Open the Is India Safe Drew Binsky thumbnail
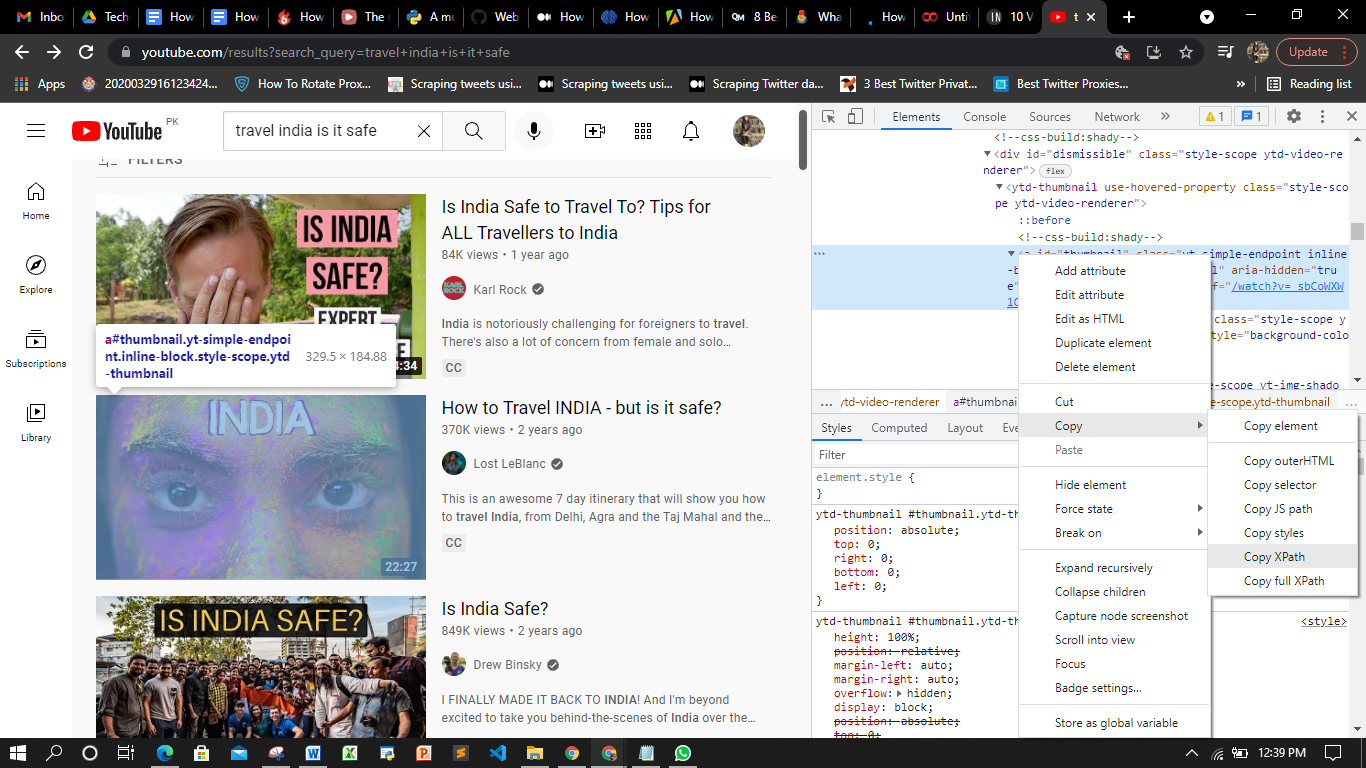 (x=261, y=667)
